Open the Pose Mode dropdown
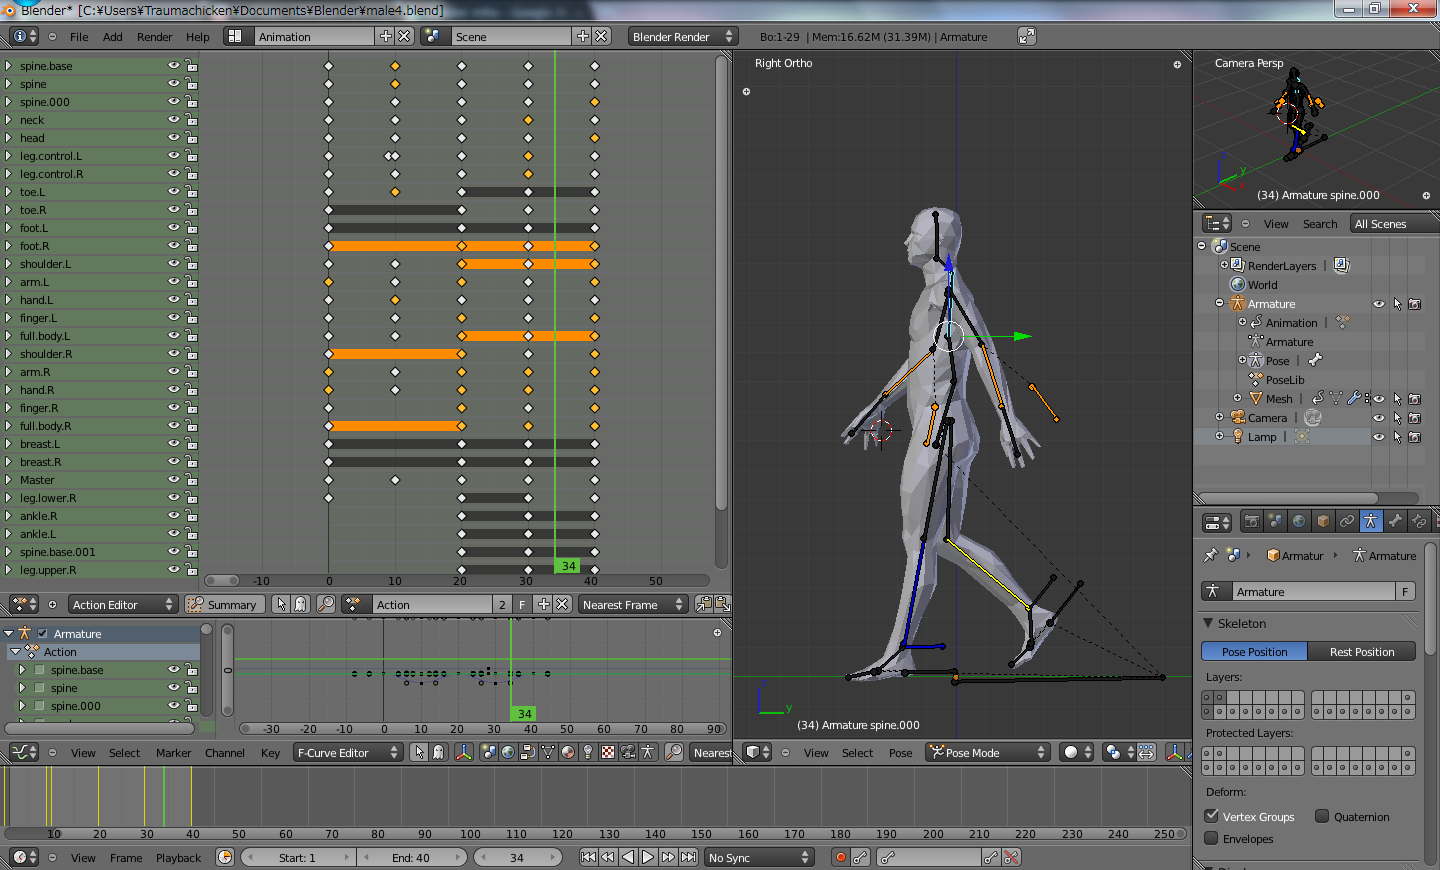The width and height of the screenshot is (1440, 870). click(987, 752)
